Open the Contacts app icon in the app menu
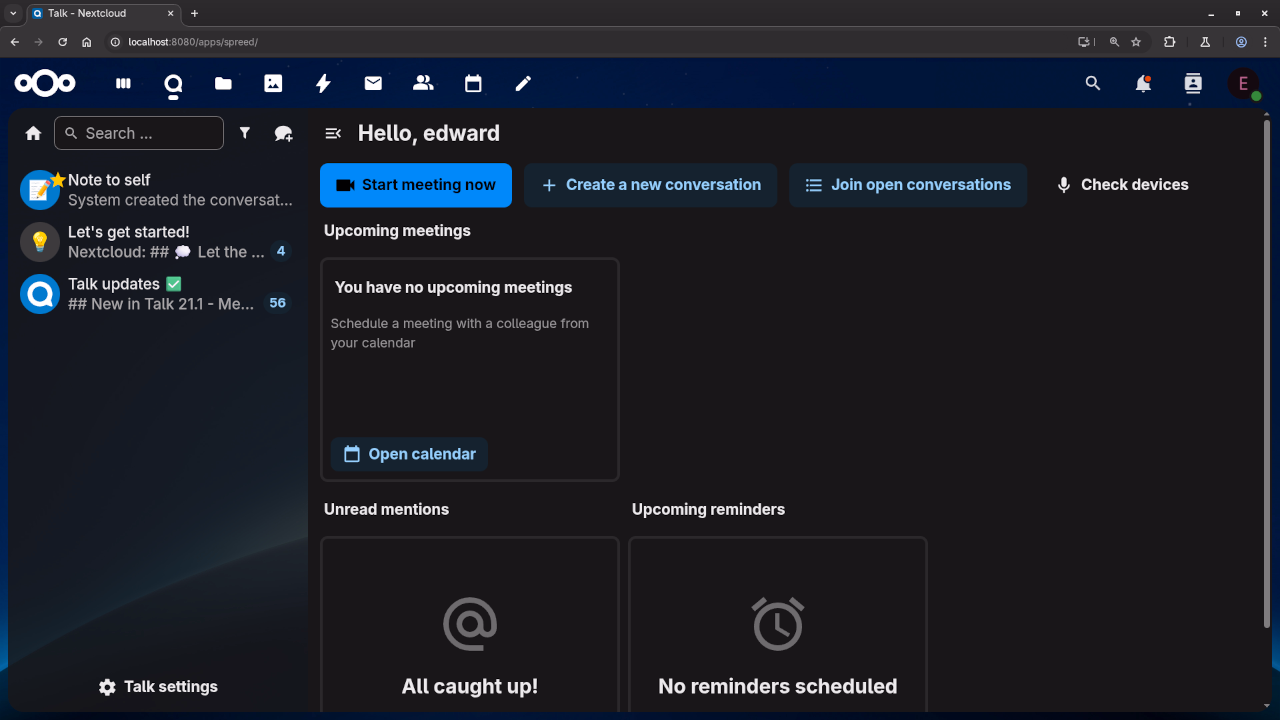Screen dimensions: 1280x720 [x=423, y=84]
